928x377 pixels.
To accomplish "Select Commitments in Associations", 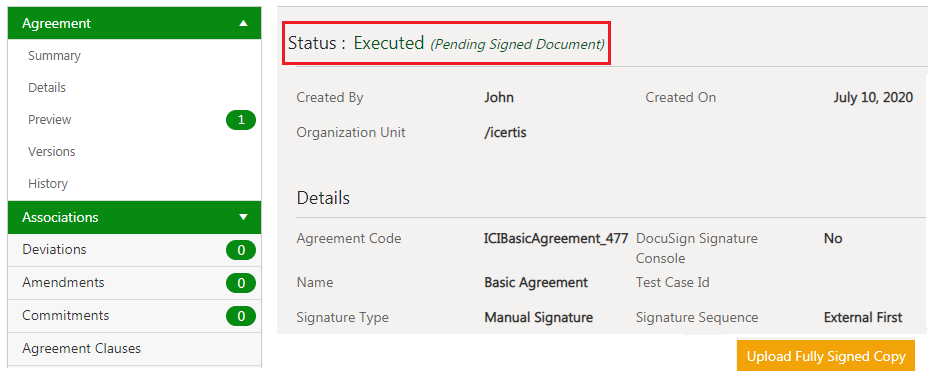I will [x=66, y=315].
